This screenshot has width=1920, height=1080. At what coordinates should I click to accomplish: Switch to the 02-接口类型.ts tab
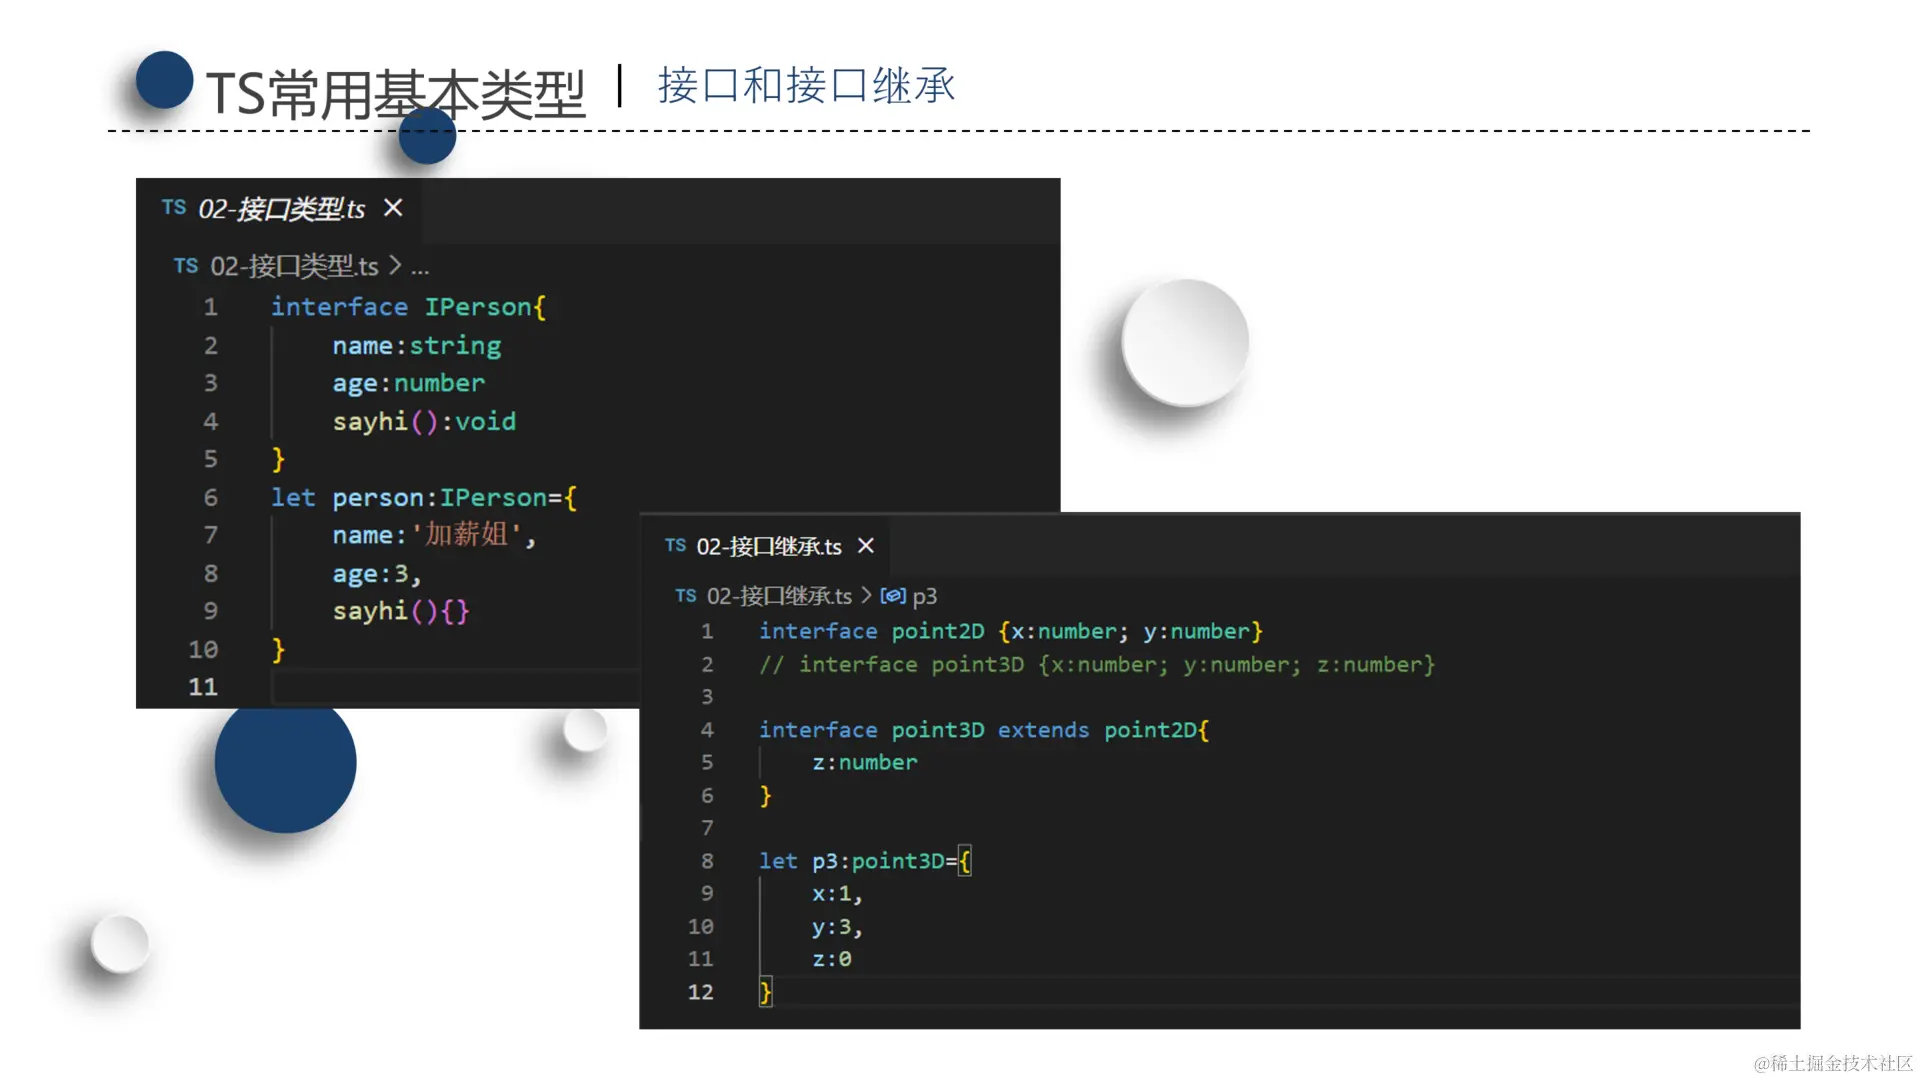pos(282,209)
